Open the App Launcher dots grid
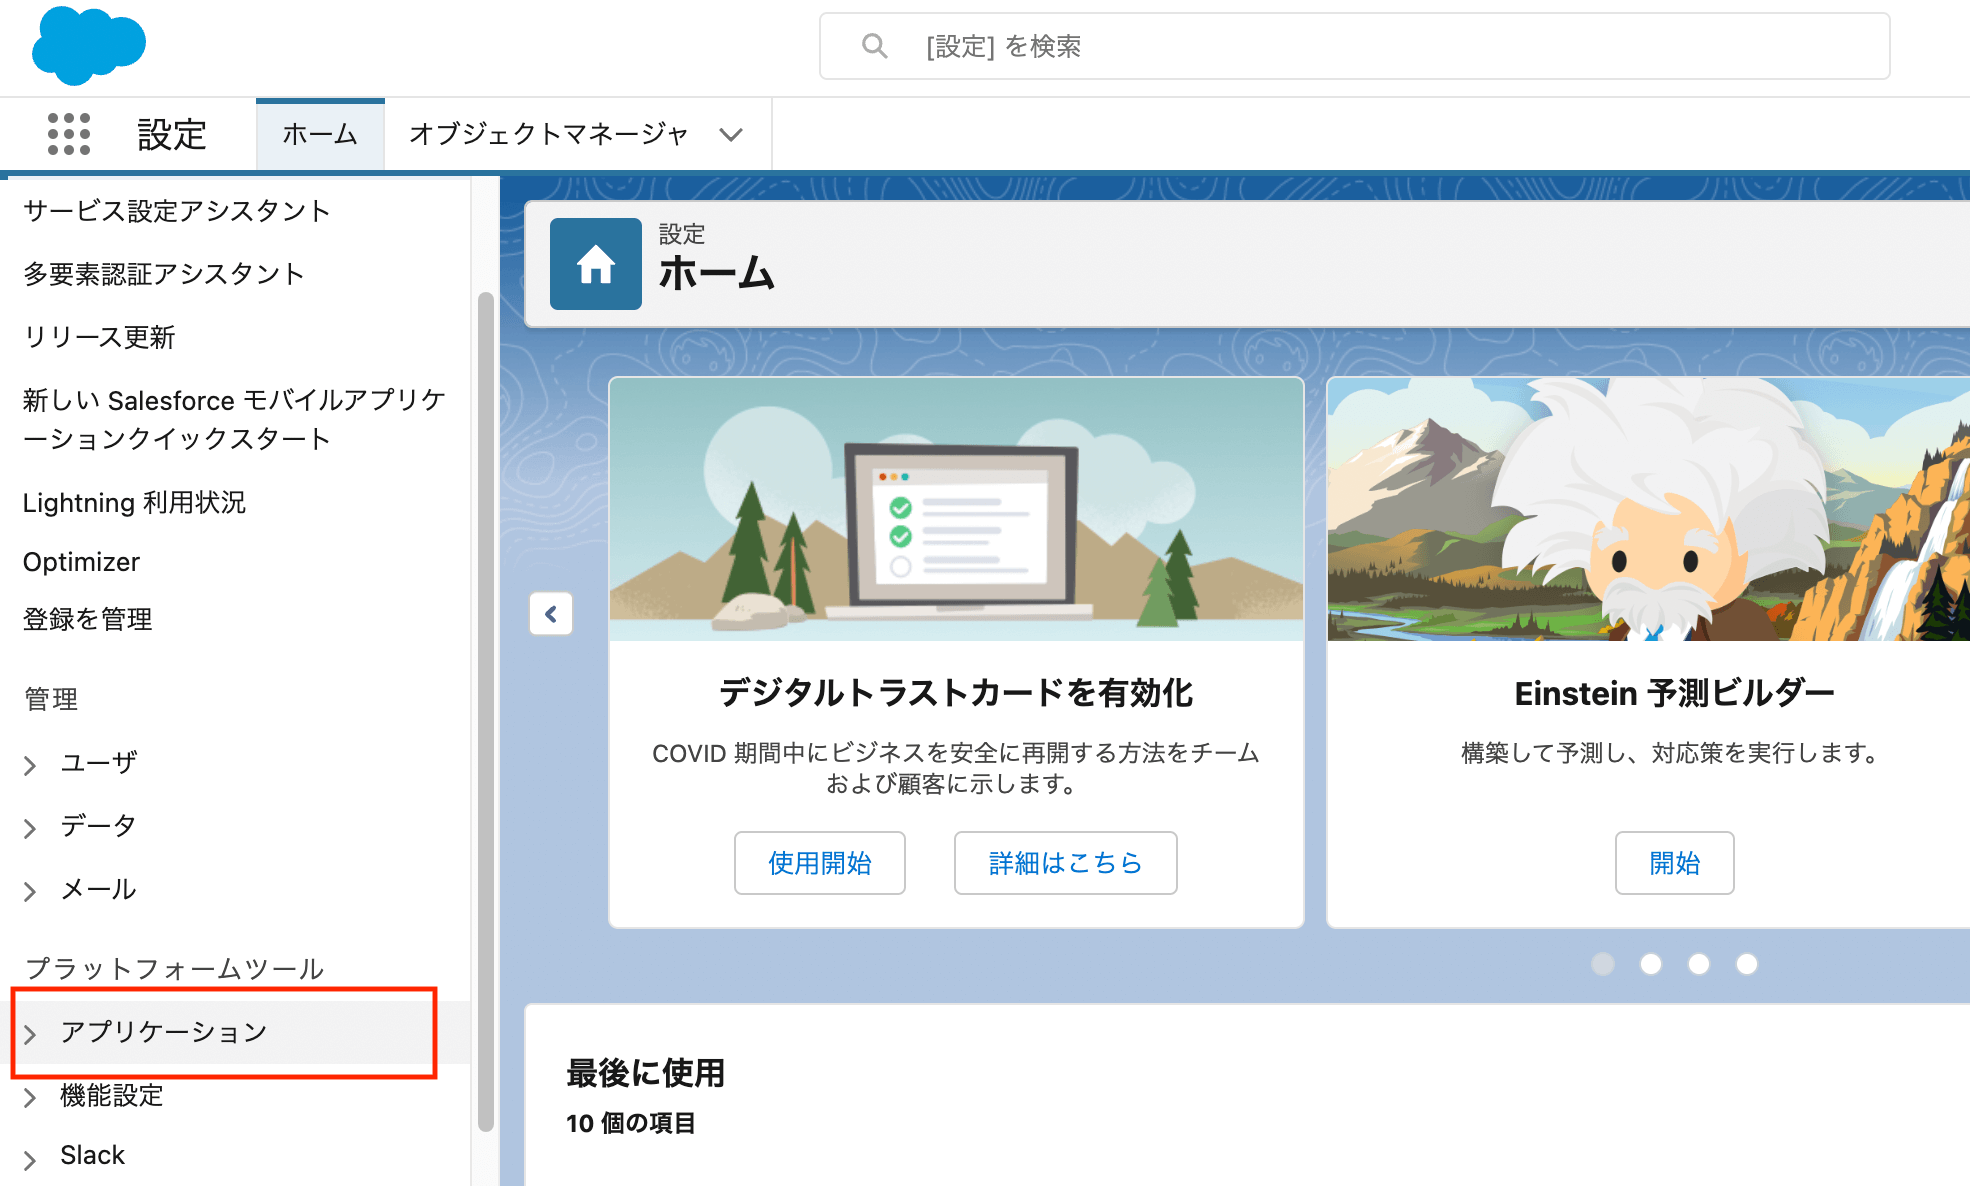 coord(69,134)
